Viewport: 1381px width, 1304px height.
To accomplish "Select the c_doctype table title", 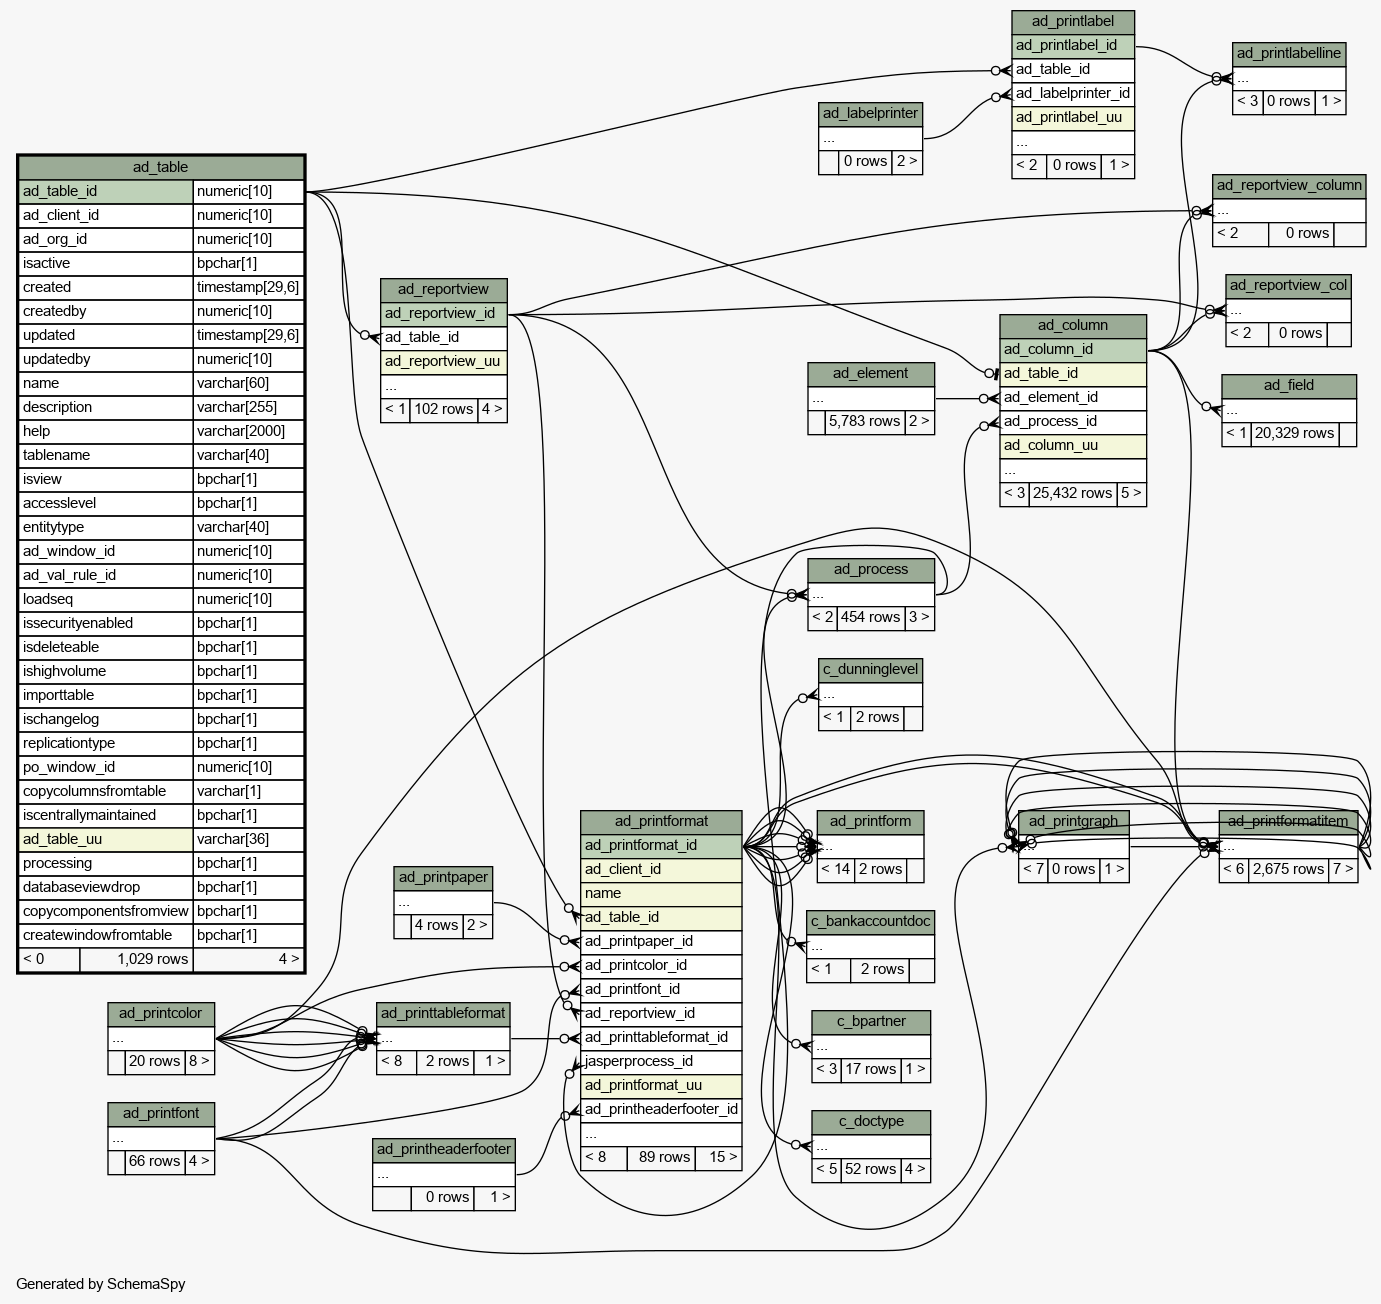I will [x=871, y=1121].
